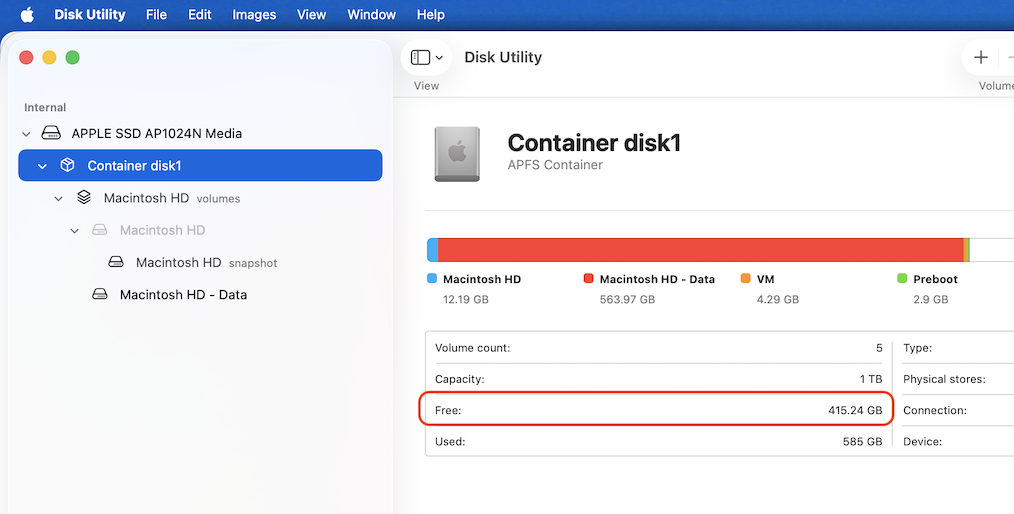The image size is (1014, 514).
Task: Click the 2.9 GB value
Action: click(931, 299)
